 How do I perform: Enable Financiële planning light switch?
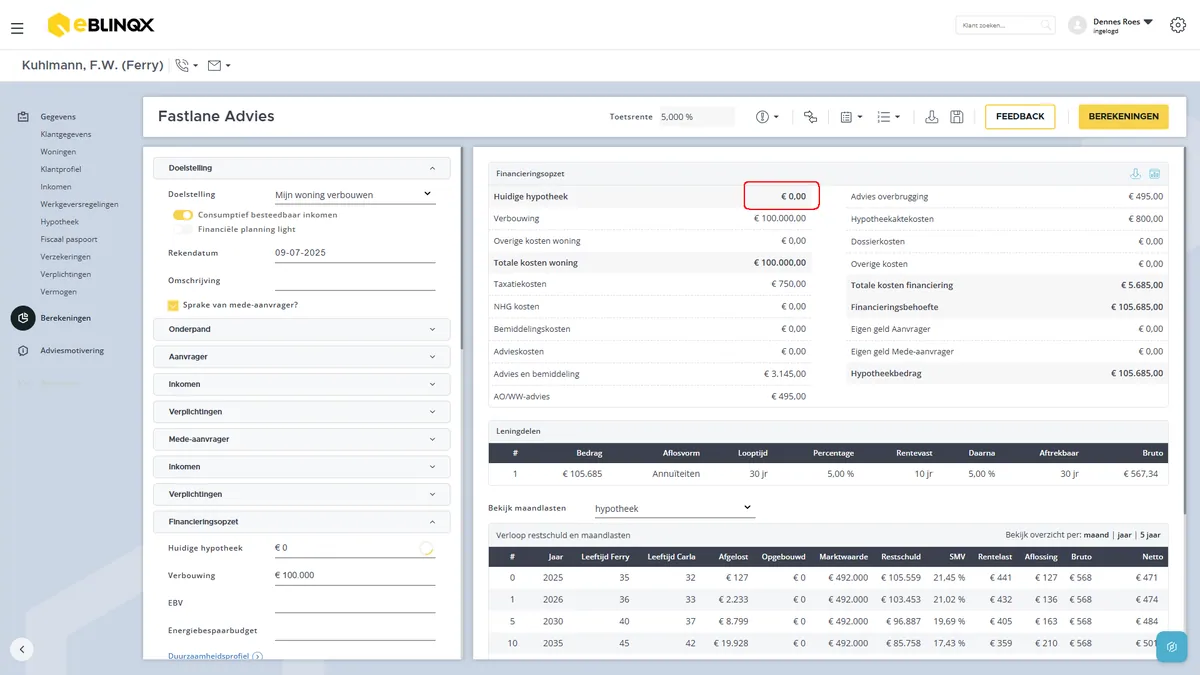pos(182,229)
